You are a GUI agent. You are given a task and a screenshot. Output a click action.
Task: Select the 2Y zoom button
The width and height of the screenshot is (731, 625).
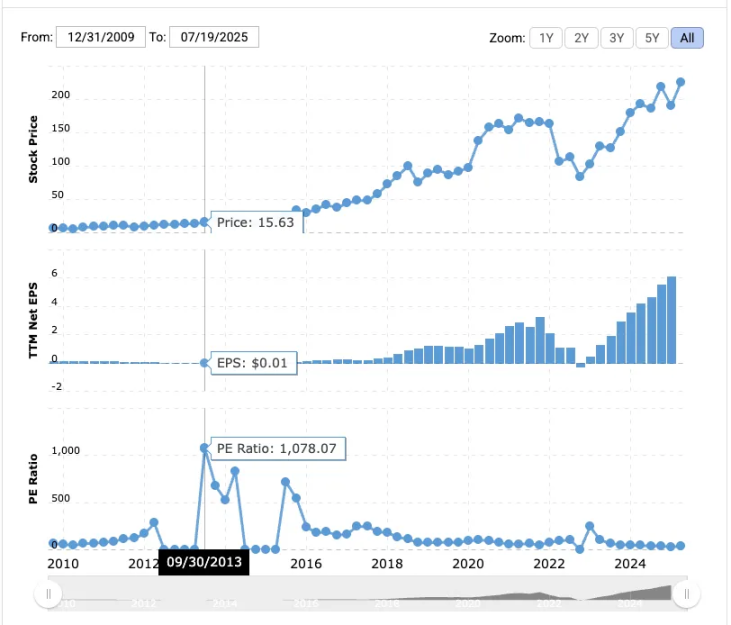point(581,38)
